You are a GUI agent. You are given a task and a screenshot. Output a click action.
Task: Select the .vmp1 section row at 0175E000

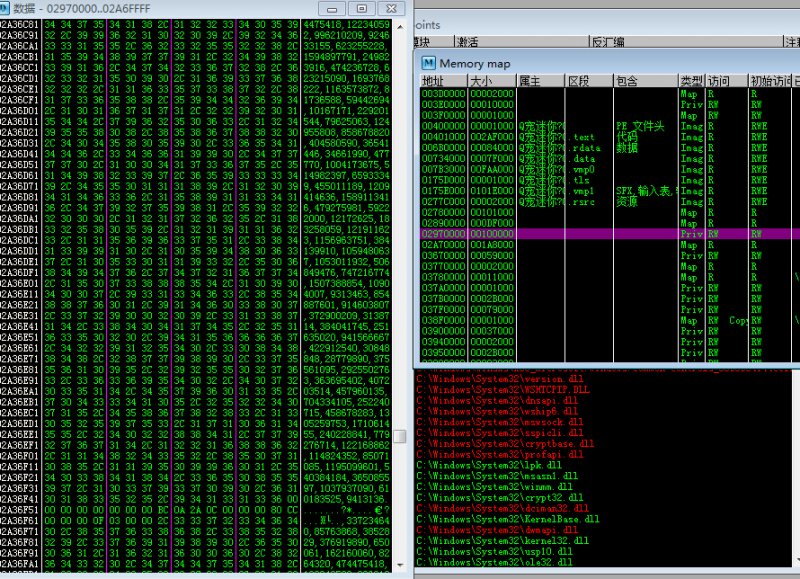610,191
